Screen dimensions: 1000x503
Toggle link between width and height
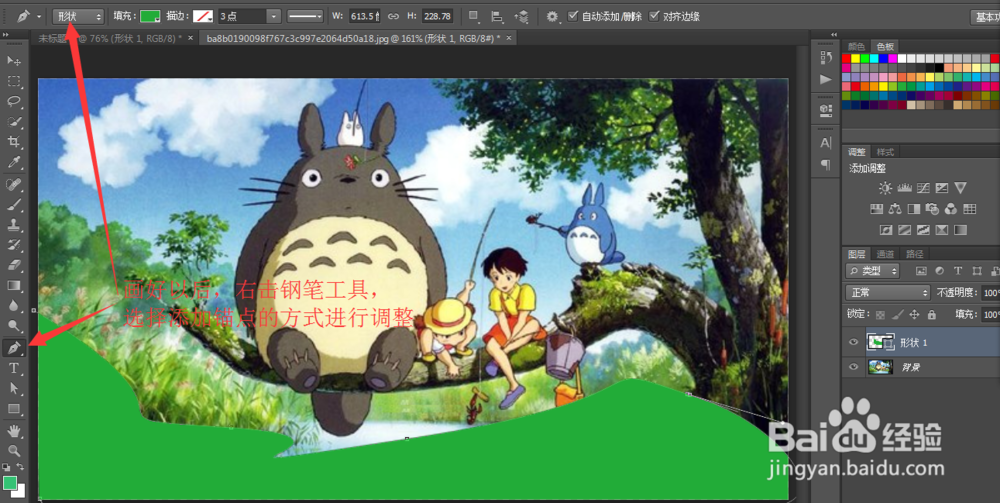click(x=393, y=16)
